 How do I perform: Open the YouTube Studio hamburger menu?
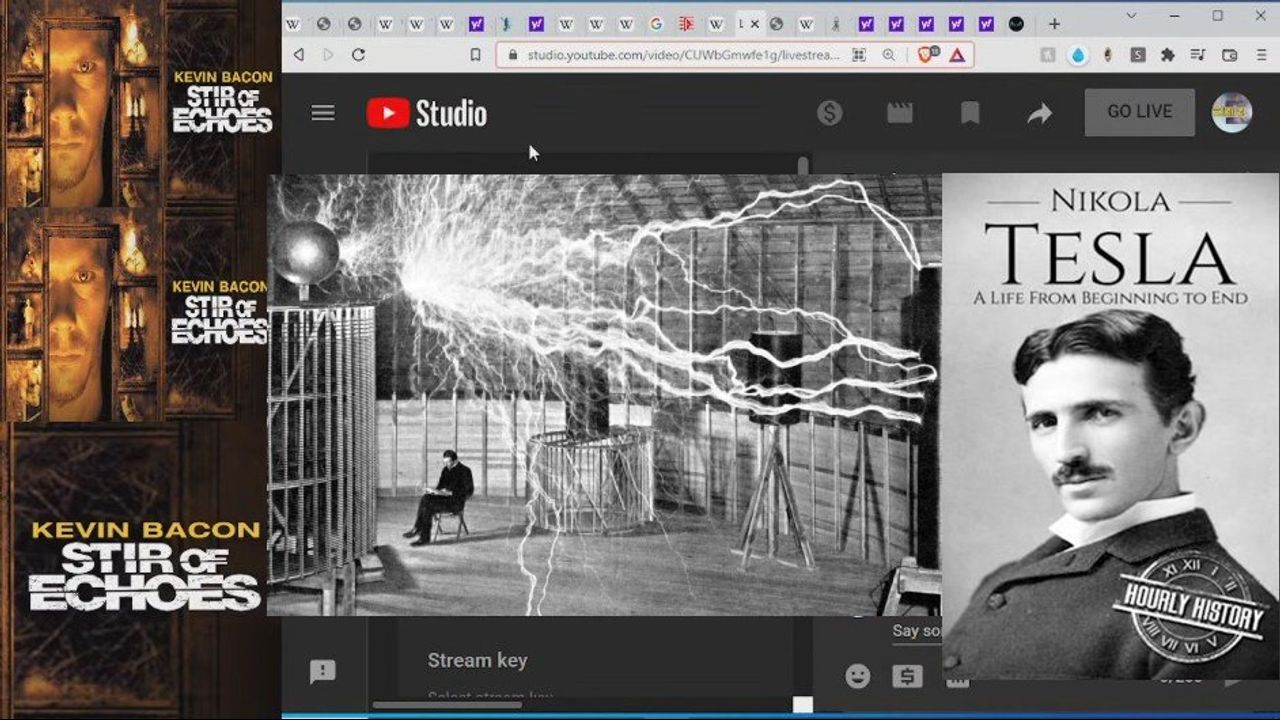point(323,113)
